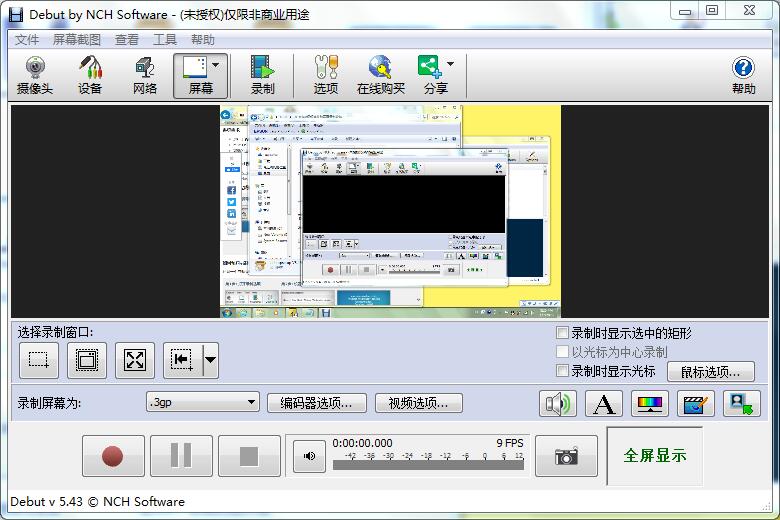Open the 帮助 menu in menu bar
Screen dimensions: 780x520
coord(202,39)
